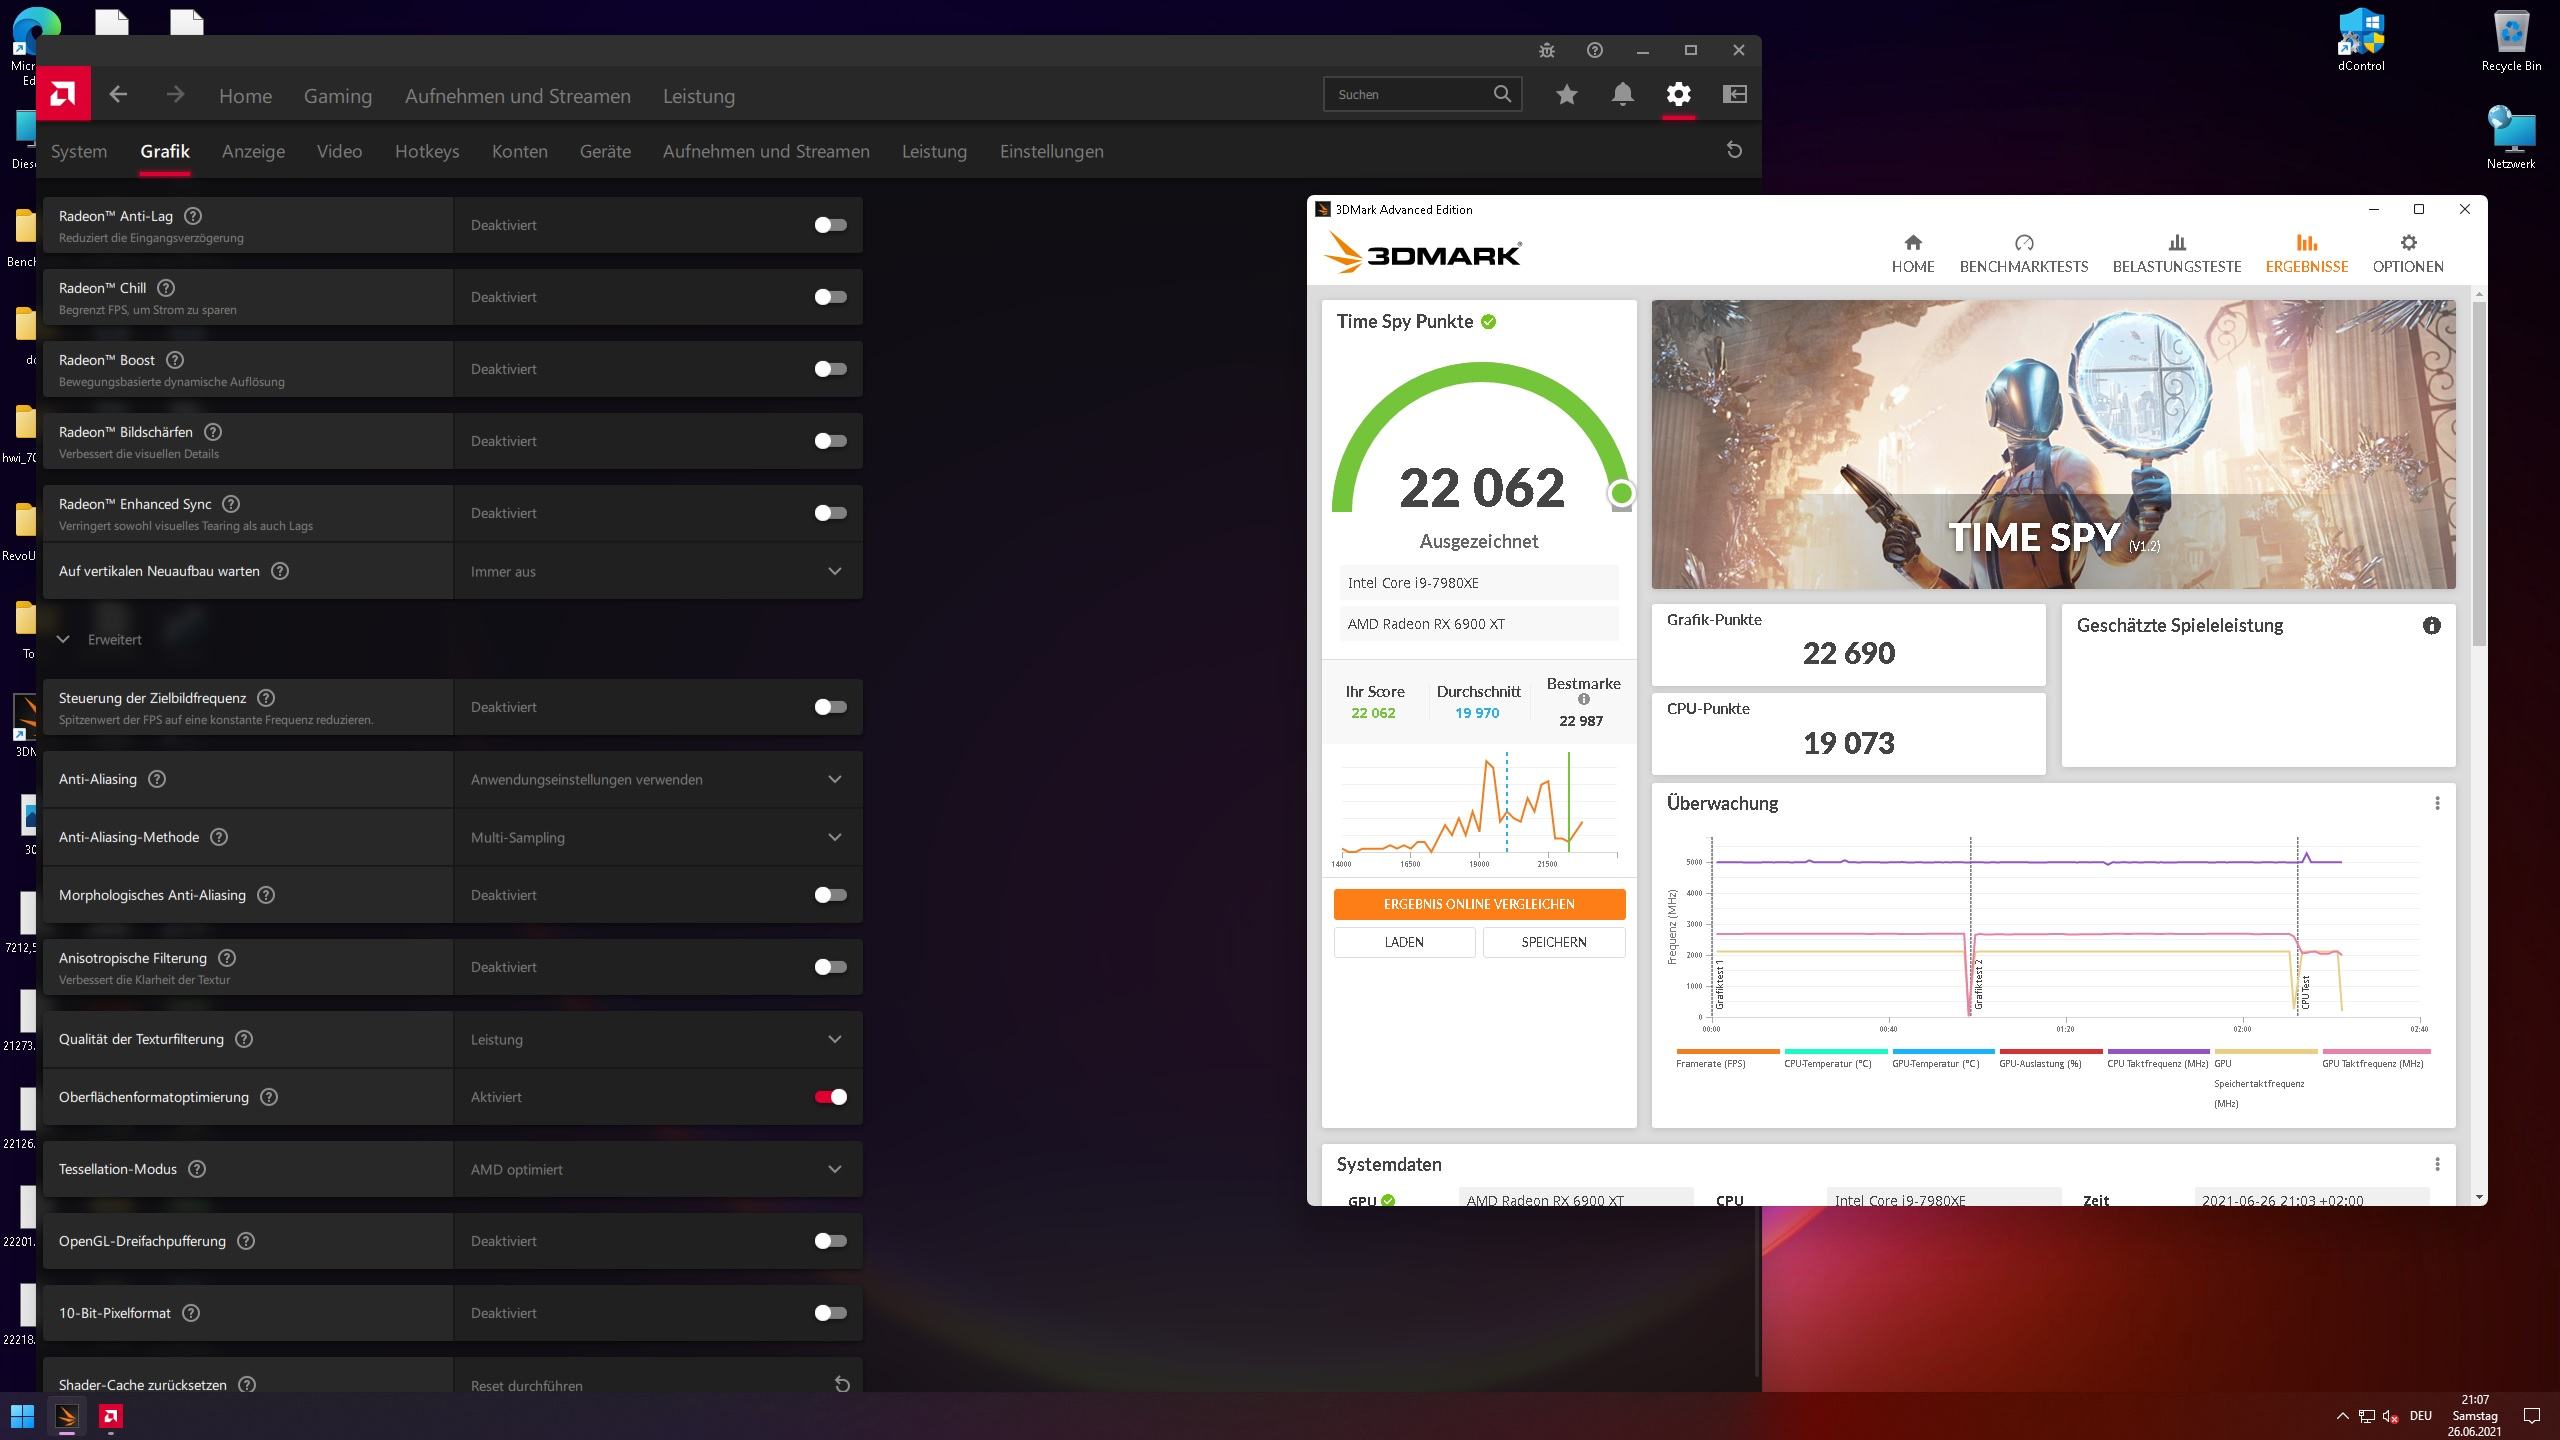Switch to the Anzeige tab

pyautogui.click(x=253, y=151)
